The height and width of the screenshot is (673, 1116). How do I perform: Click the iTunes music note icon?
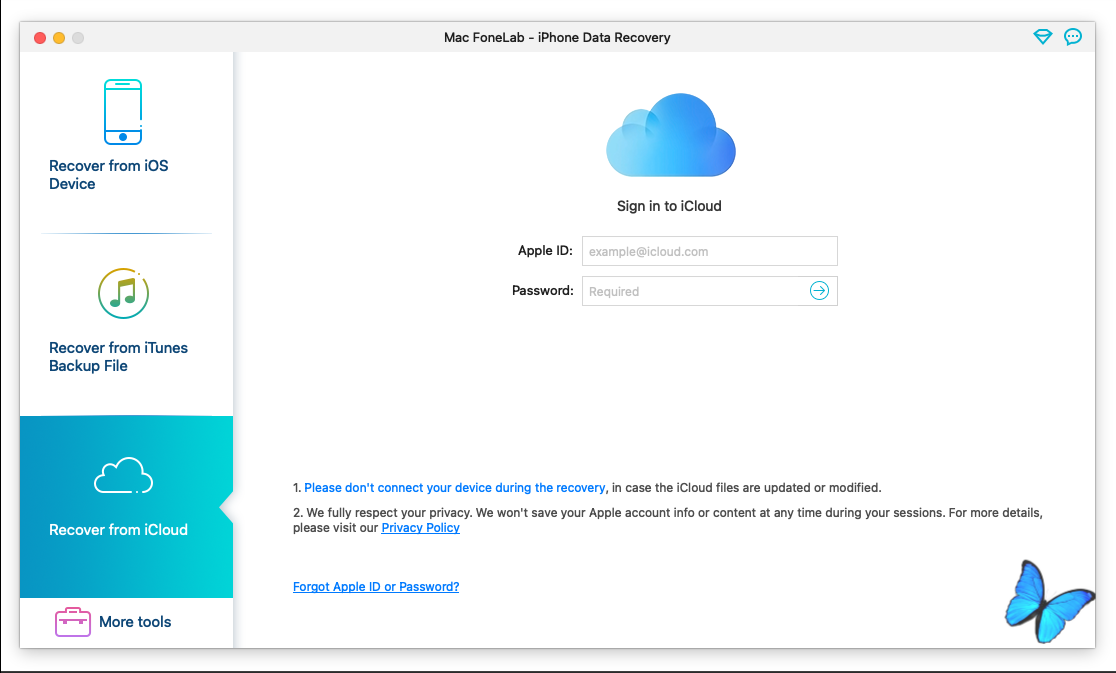tap(124, 293)
